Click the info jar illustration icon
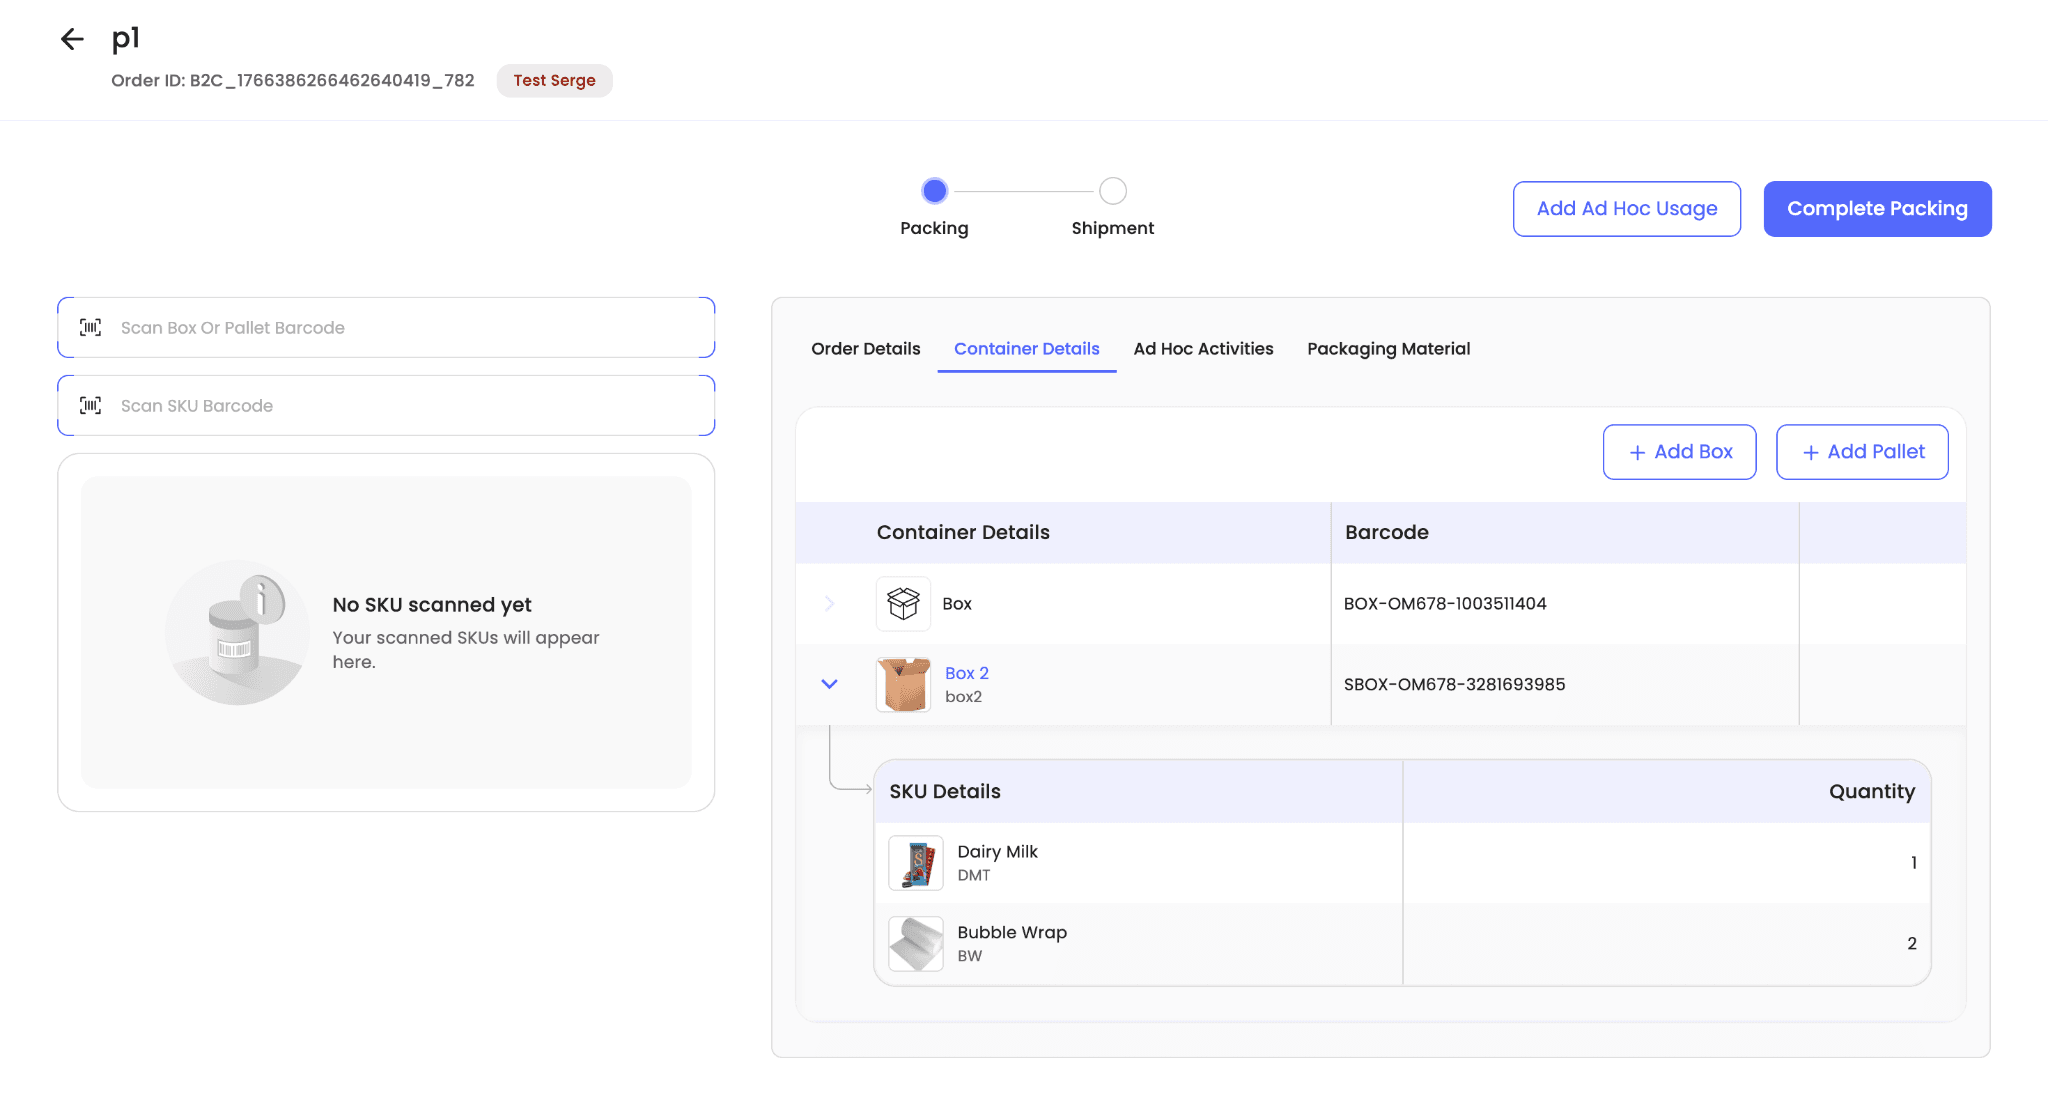 pos(238,632)
